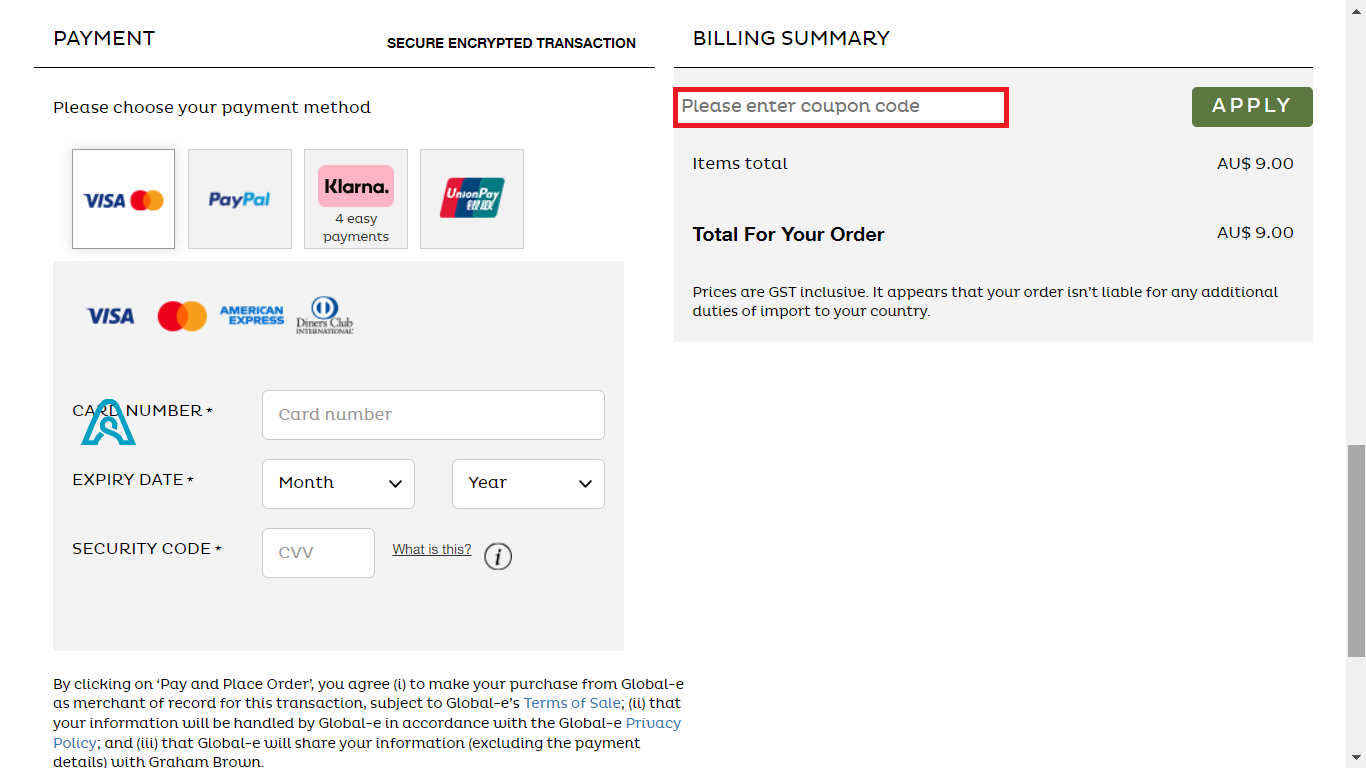Open the 'What is this?' link
This screenshot has height=768, width=1366.
[432, 549]
